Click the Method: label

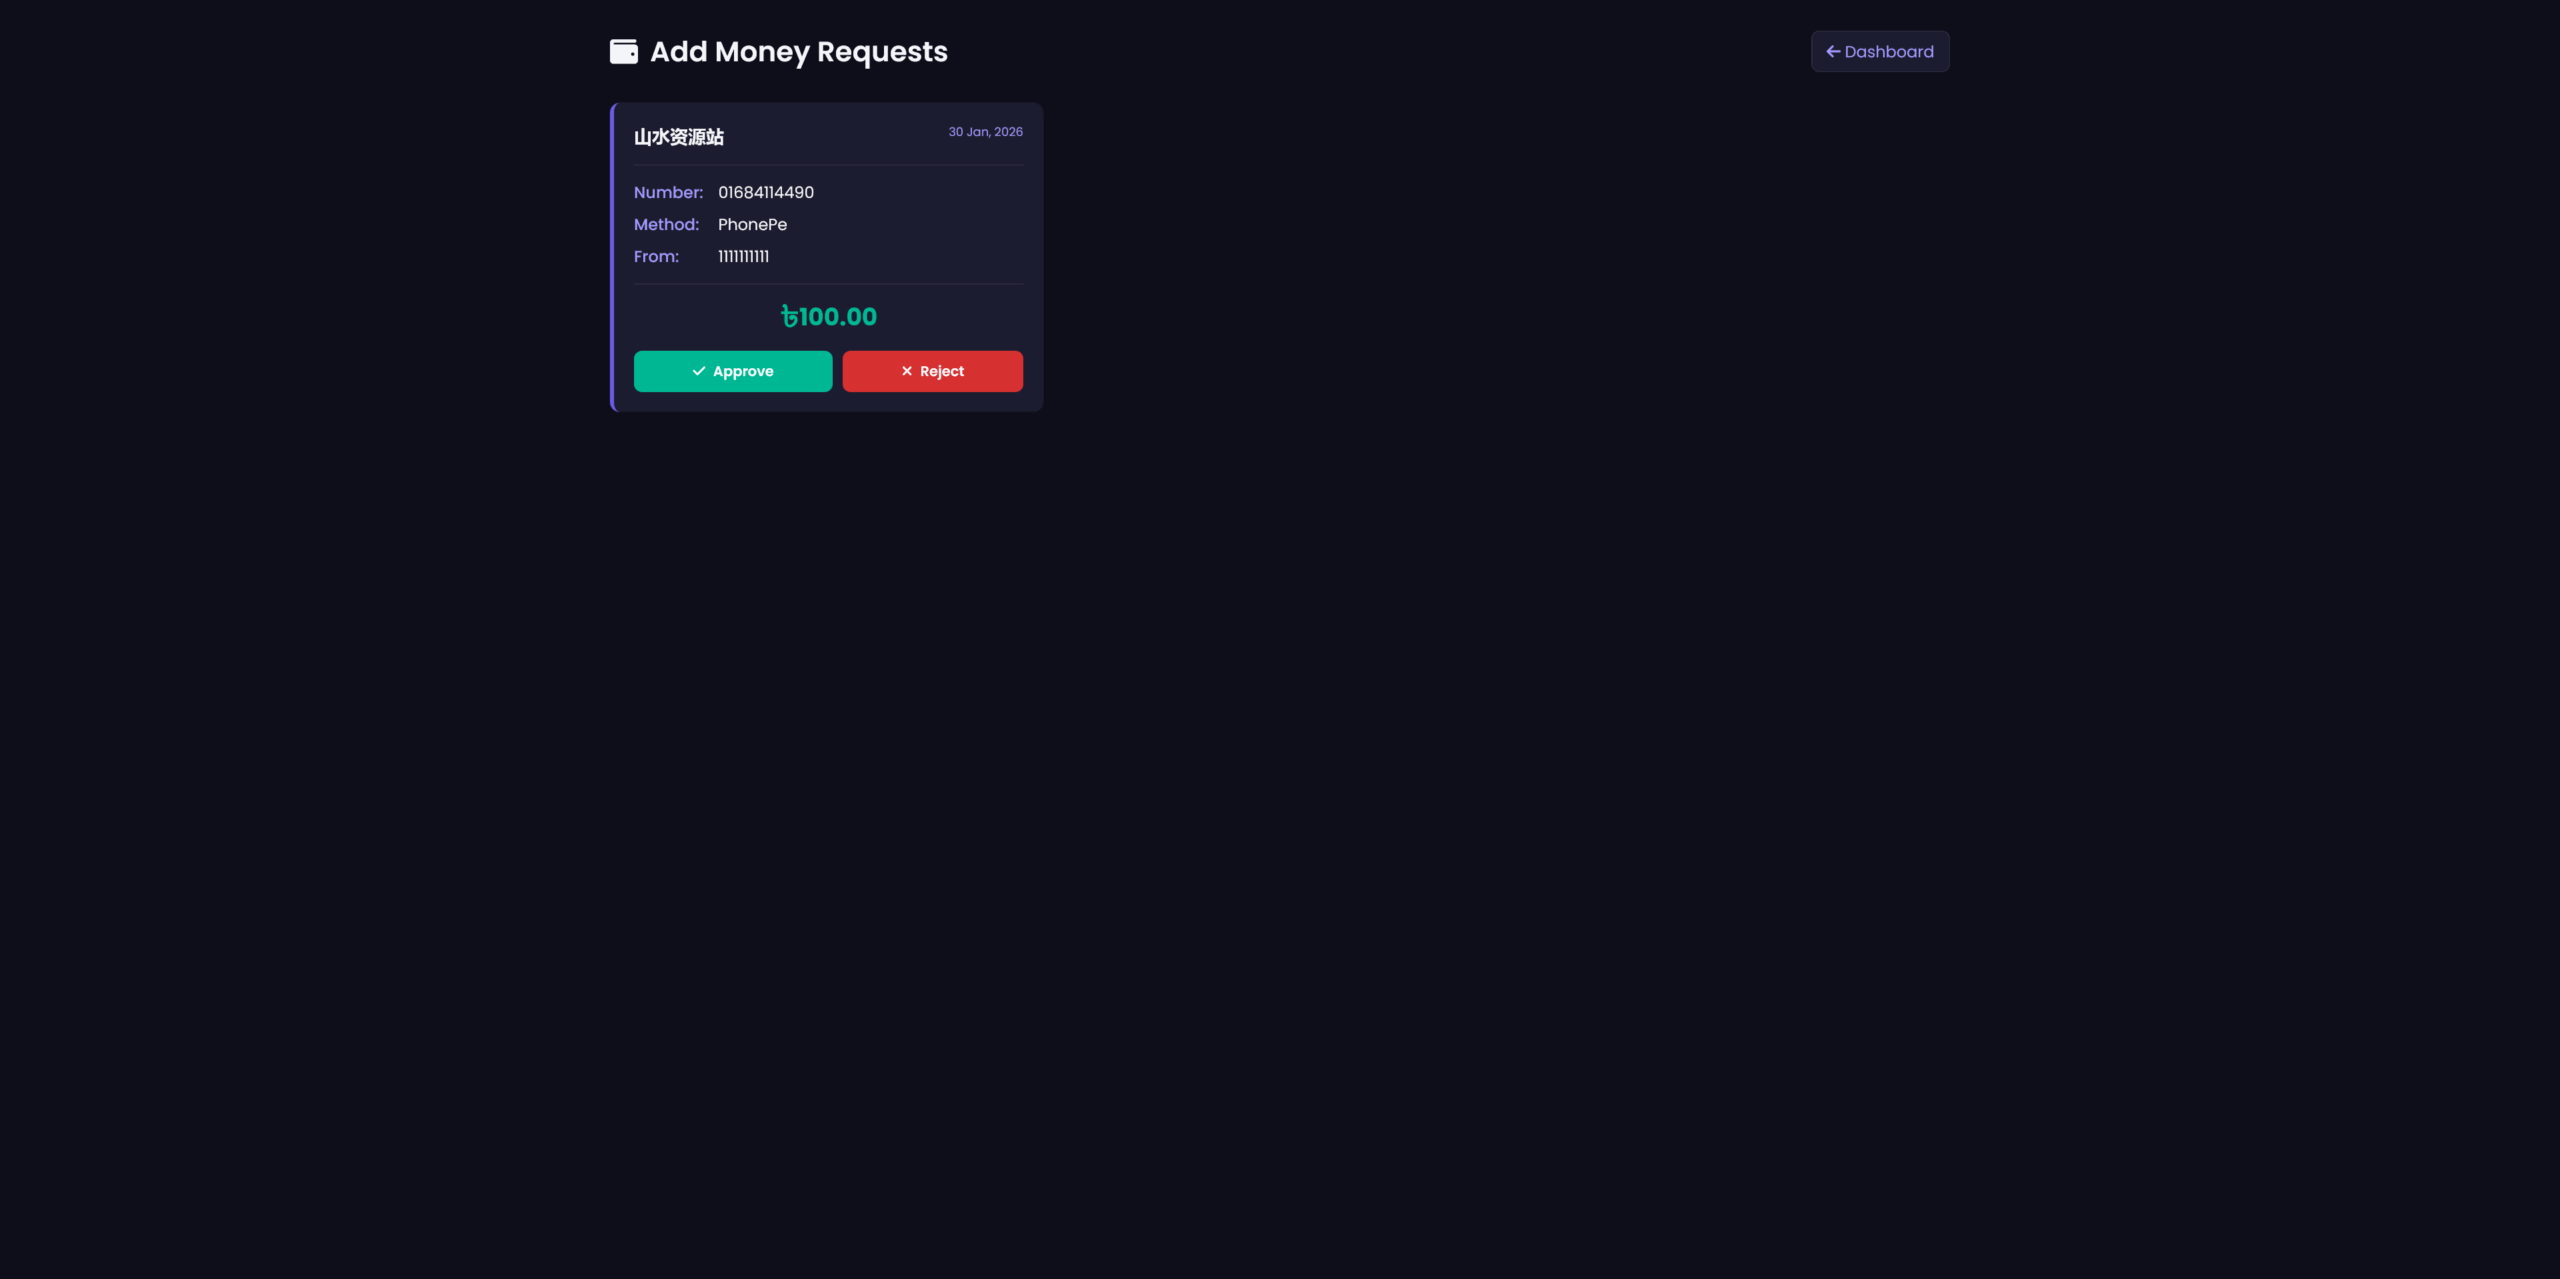(x=666, y=224)
